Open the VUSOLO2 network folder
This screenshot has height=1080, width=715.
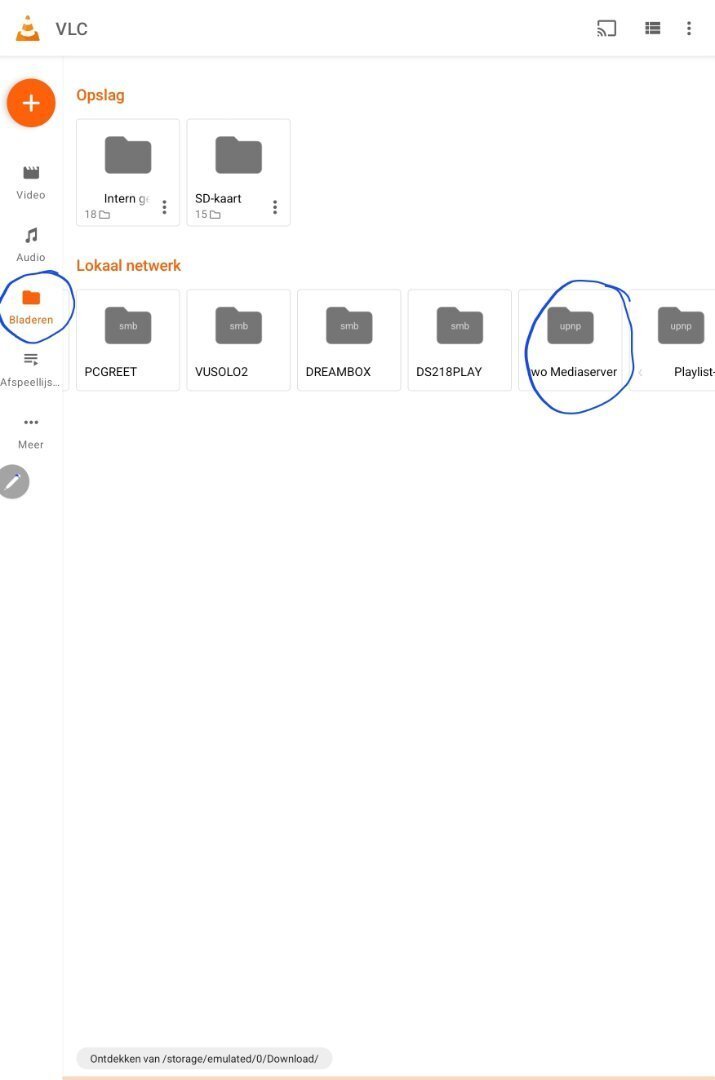(238, 339)
